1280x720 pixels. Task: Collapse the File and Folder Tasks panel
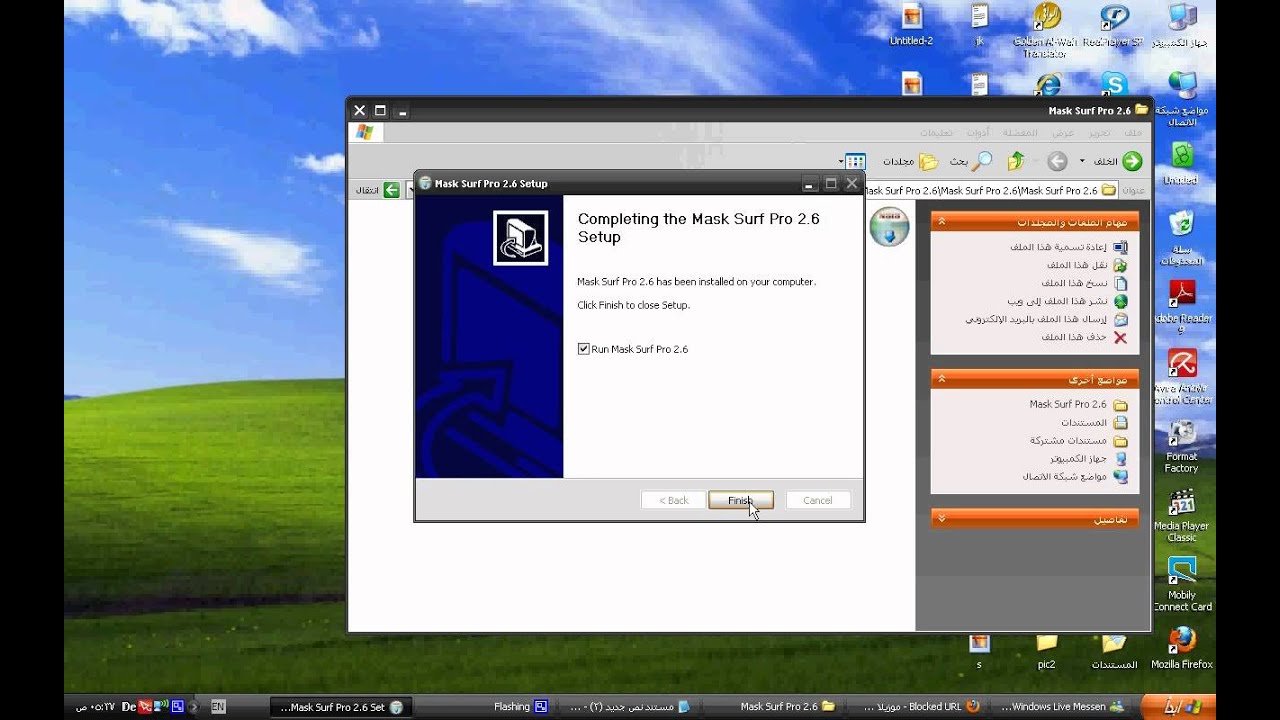click(942, 222)
